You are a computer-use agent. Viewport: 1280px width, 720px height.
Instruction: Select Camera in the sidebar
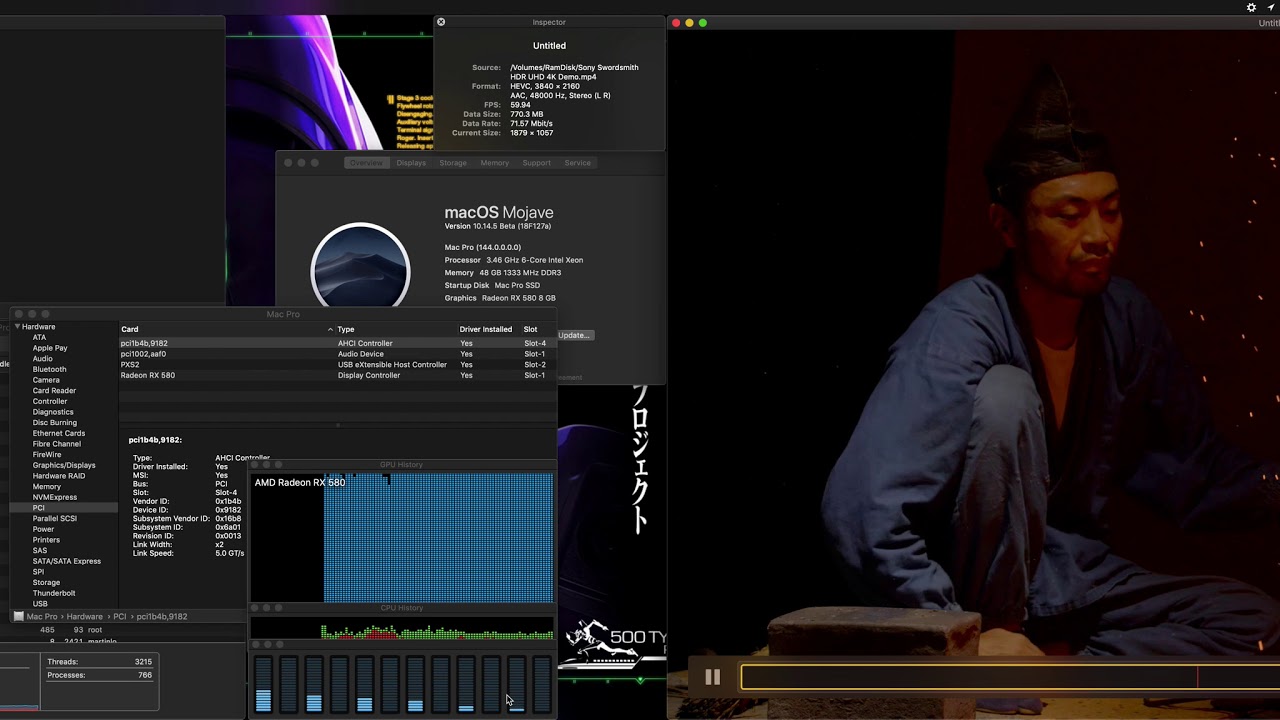tap(46, 380)
